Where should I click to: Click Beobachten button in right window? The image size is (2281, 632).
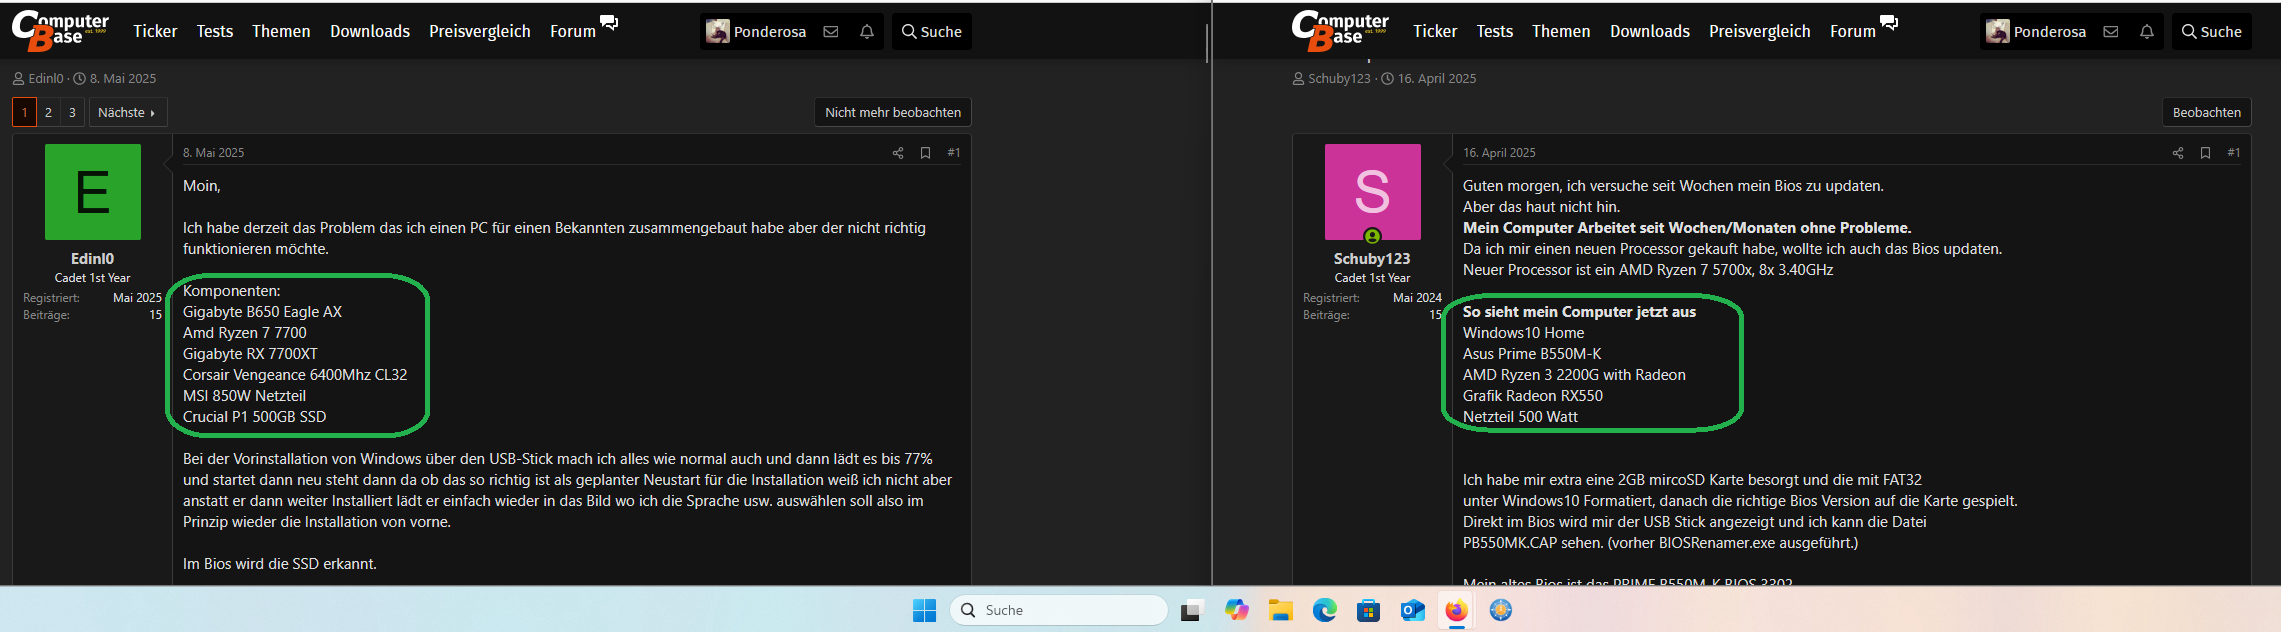(x=2207, y=113)
